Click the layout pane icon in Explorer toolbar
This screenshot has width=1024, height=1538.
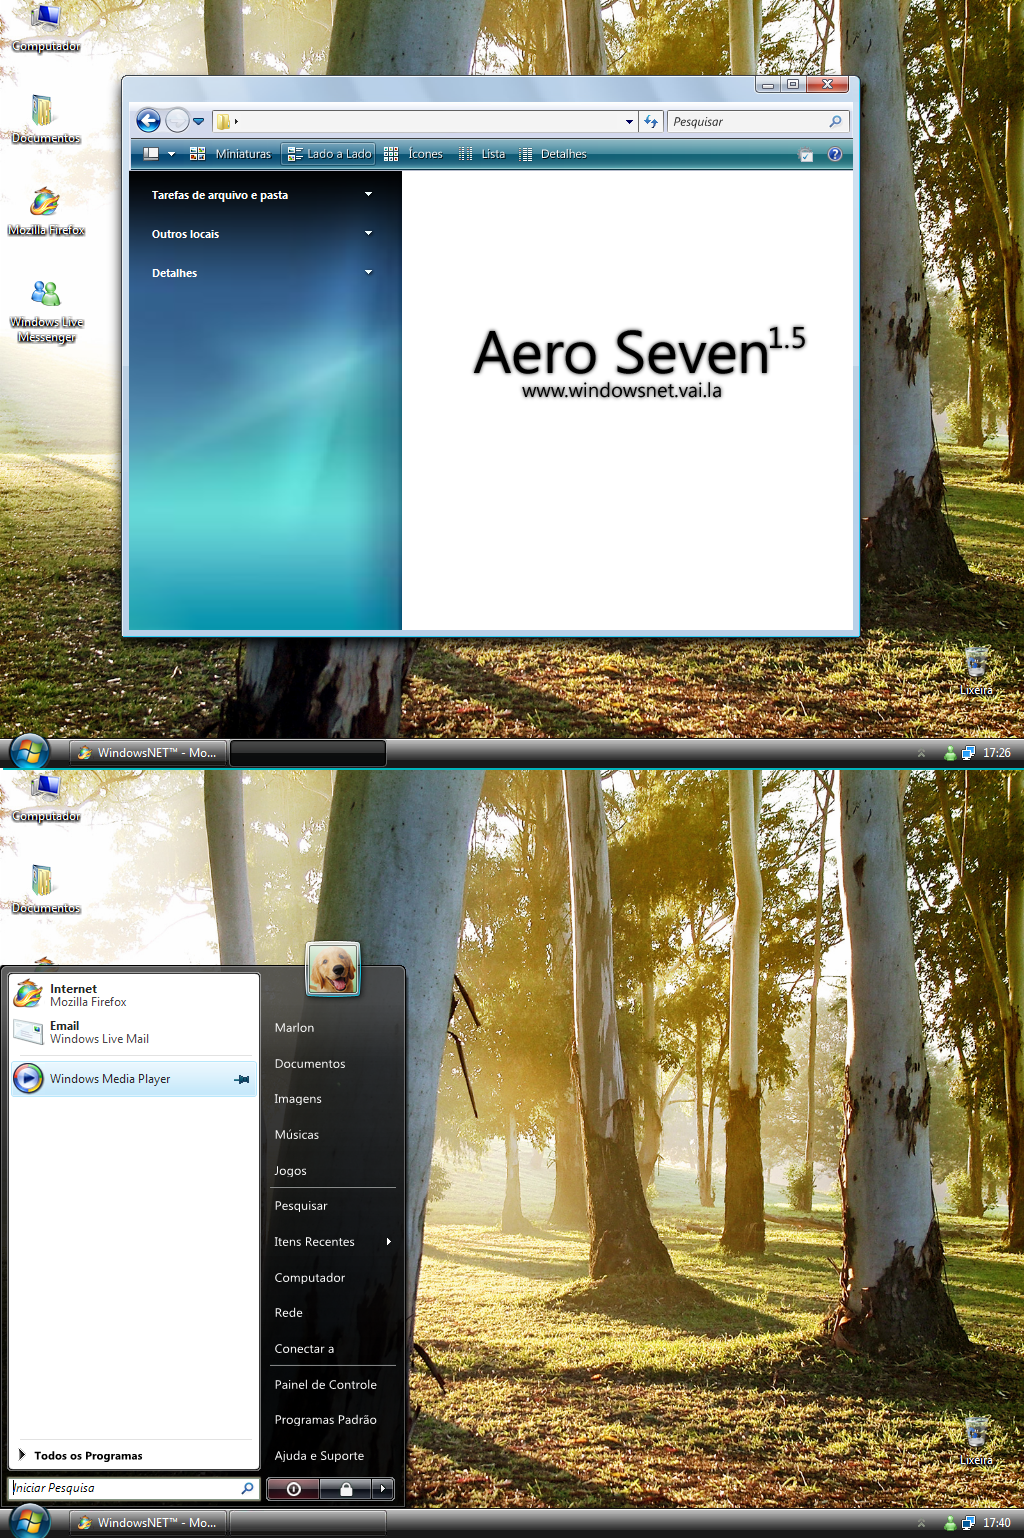point(151,154)
